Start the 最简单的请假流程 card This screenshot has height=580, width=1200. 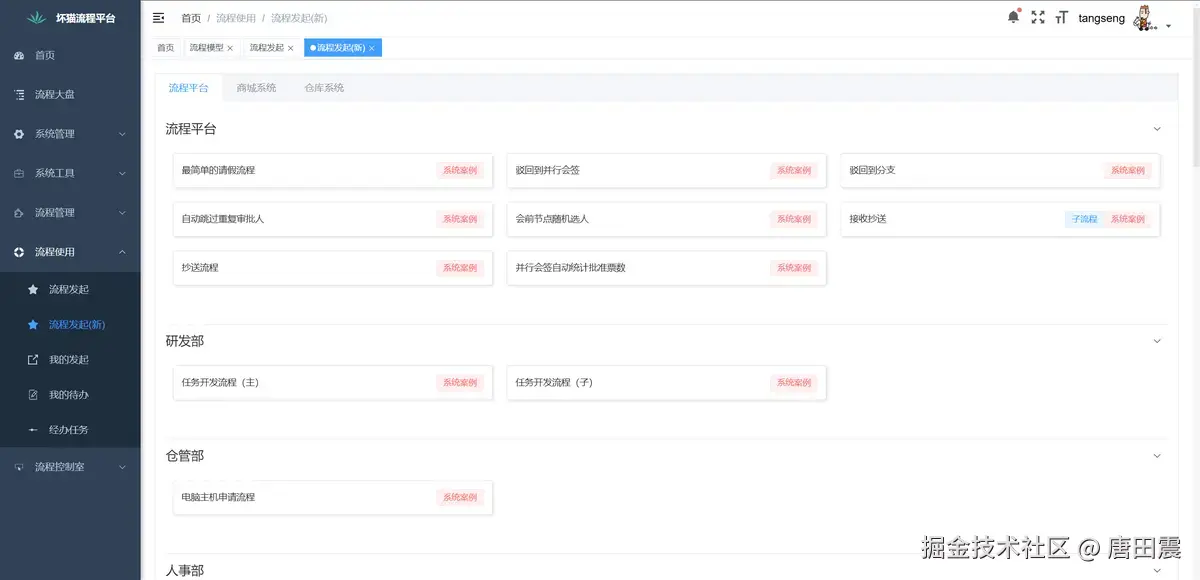tap(333, 170)
